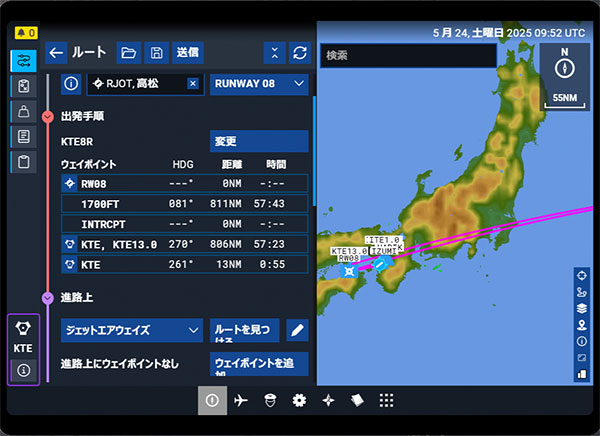Open the map route path tool icon
The height and width of the screenshot is (436, 600).
tap(582, 292)
